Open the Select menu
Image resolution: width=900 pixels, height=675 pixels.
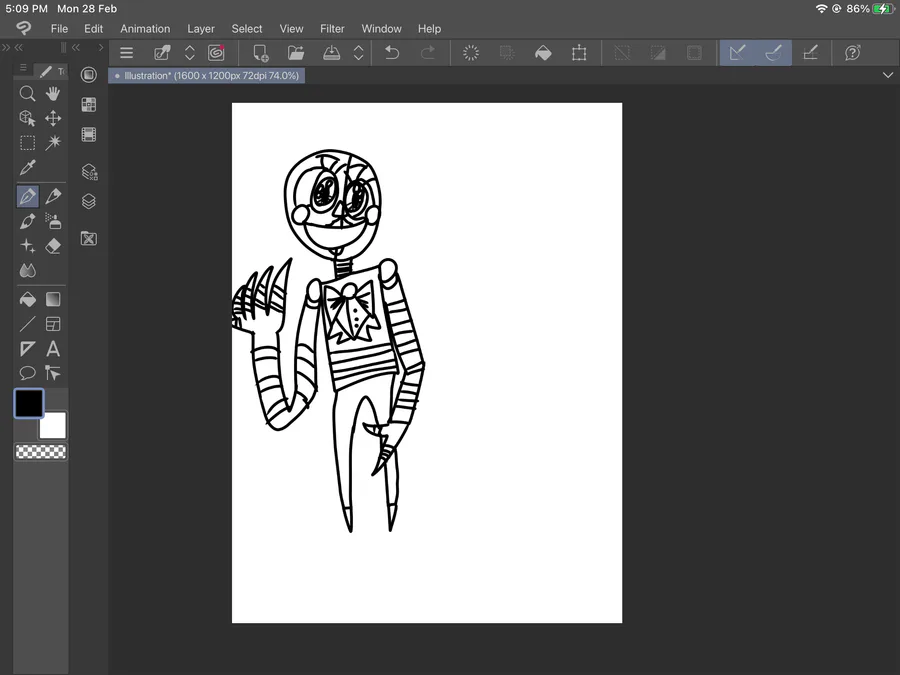(247, 29)
